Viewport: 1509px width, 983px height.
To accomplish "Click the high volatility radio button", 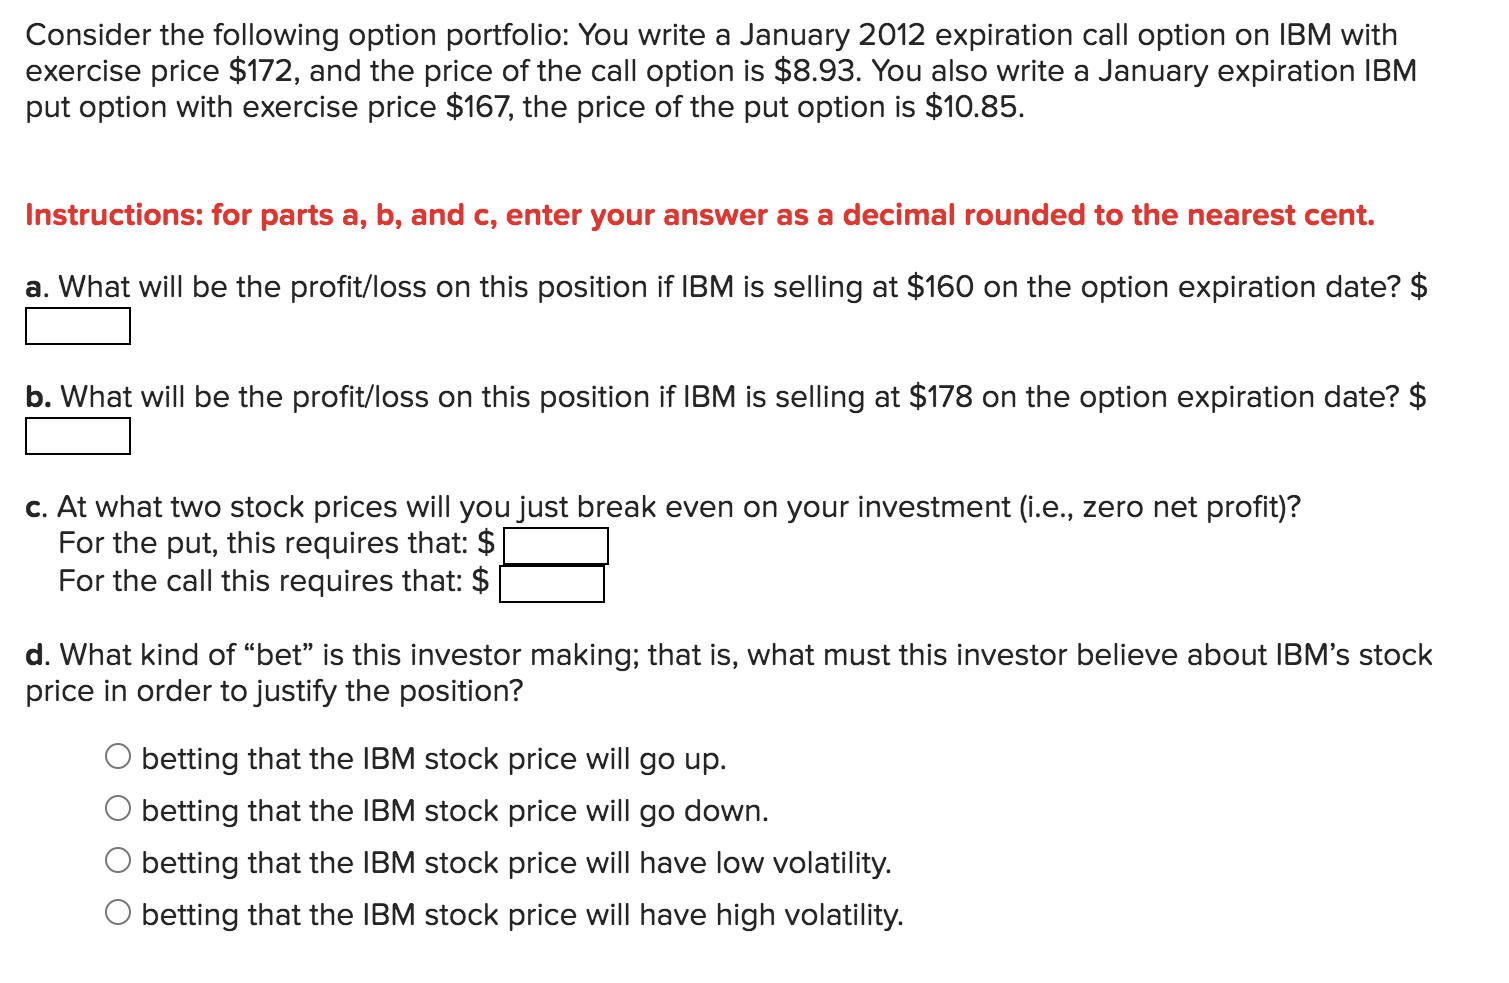I will [119, 912].
